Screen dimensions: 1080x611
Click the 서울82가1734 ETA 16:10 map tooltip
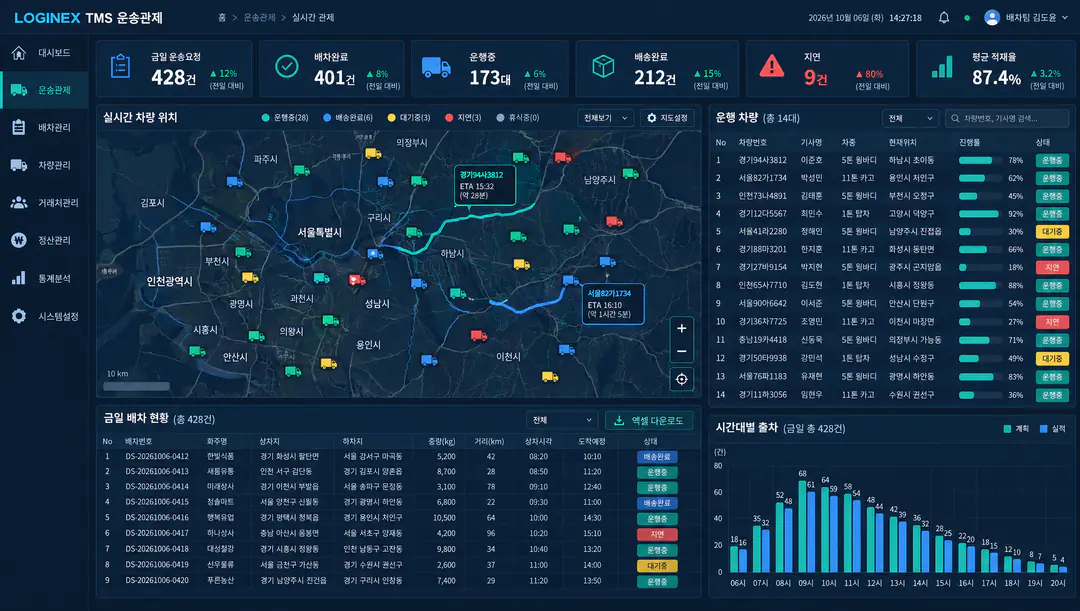[613, 304]
